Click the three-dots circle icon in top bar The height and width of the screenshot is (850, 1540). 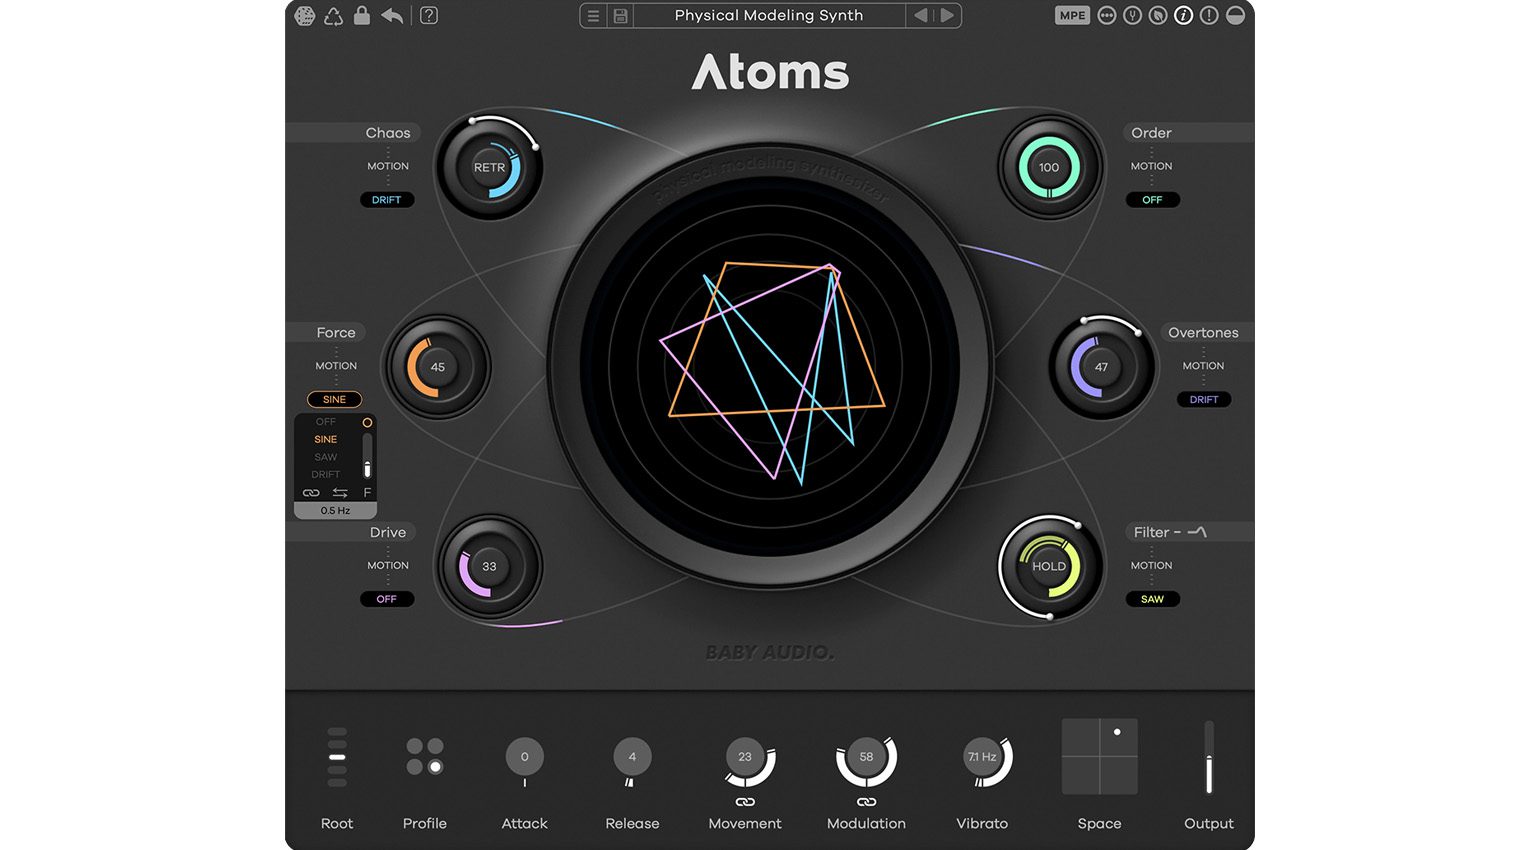[x=1107, y=15]
